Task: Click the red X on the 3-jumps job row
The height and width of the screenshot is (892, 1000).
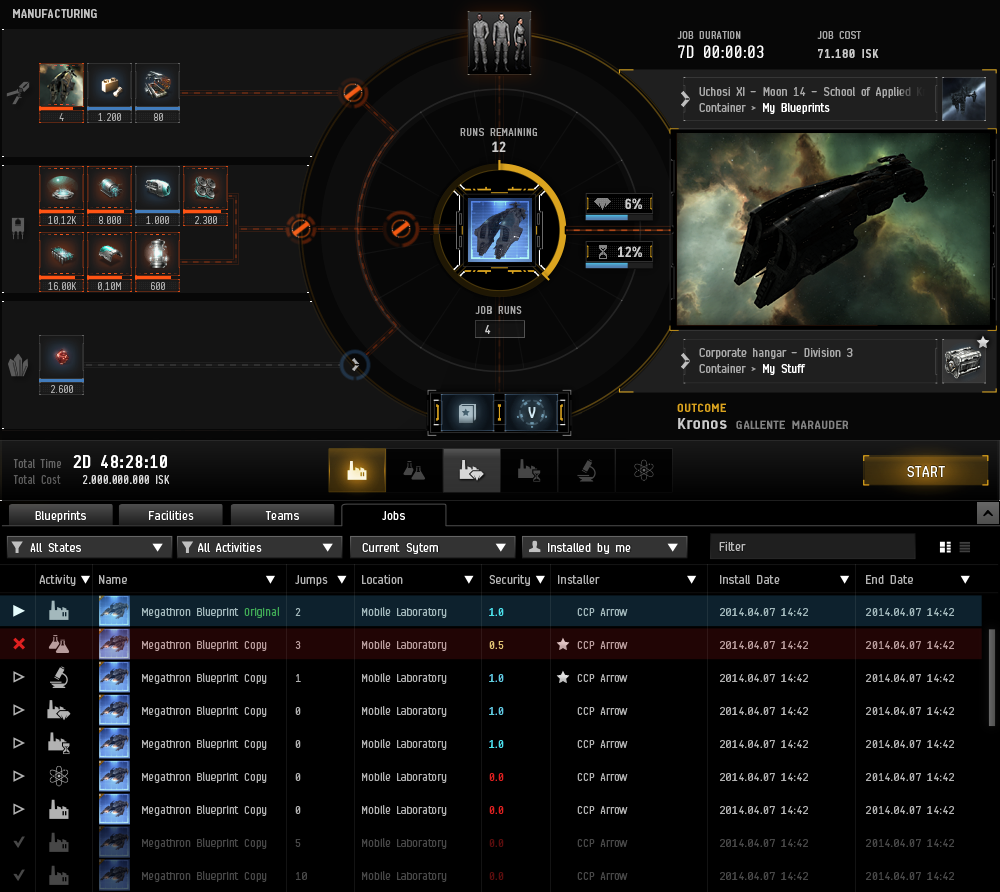Action: coord(19,644)
